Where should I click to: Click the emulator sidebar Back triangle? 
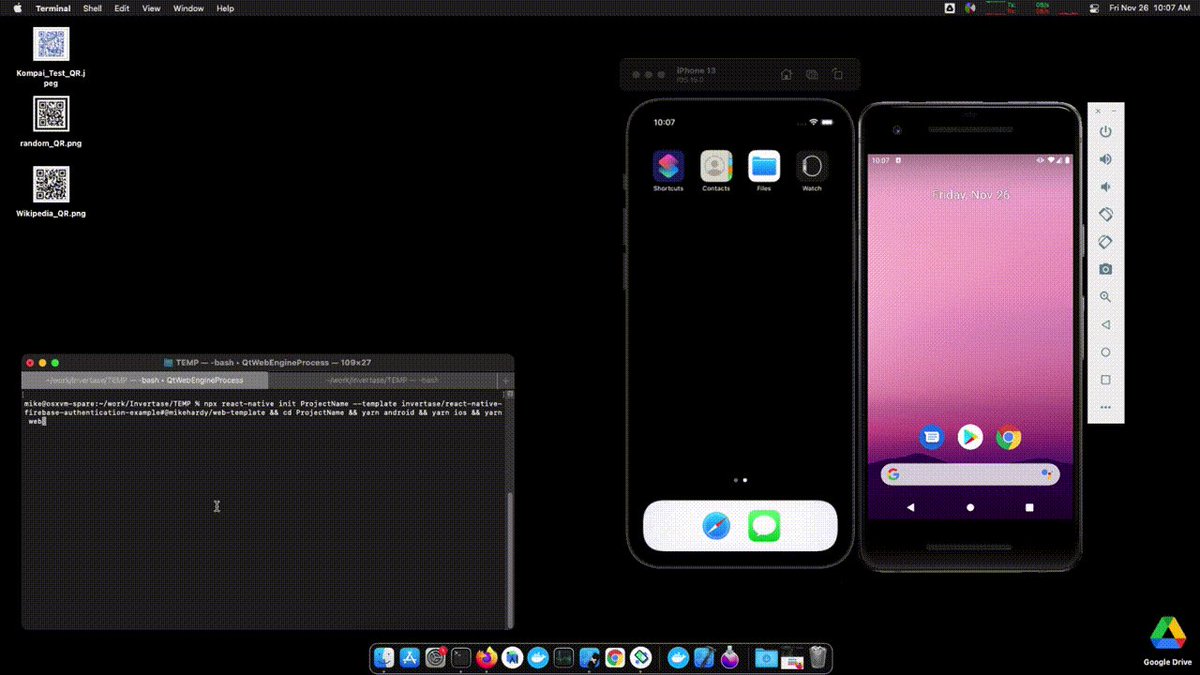click(1105, 325)
